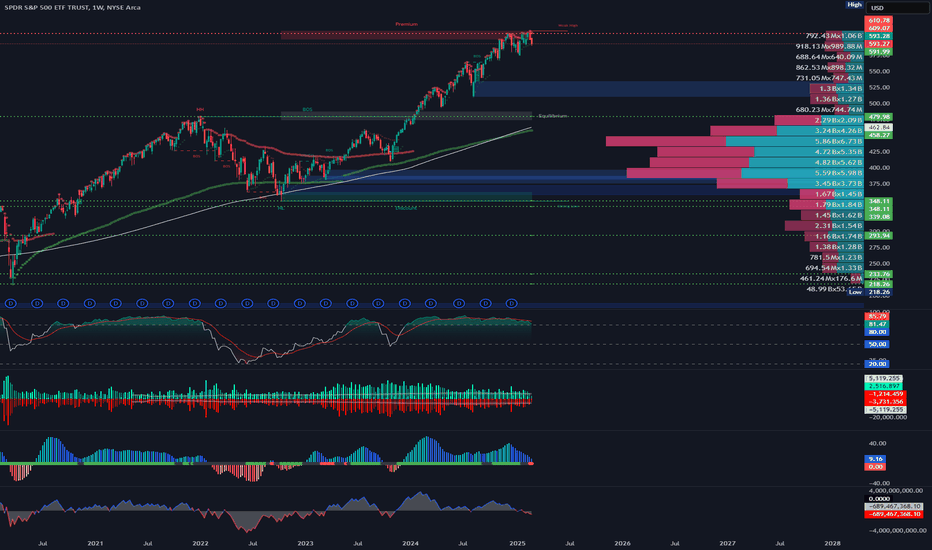Click the 591.99 green price label
932x550 pixels.
879,52
